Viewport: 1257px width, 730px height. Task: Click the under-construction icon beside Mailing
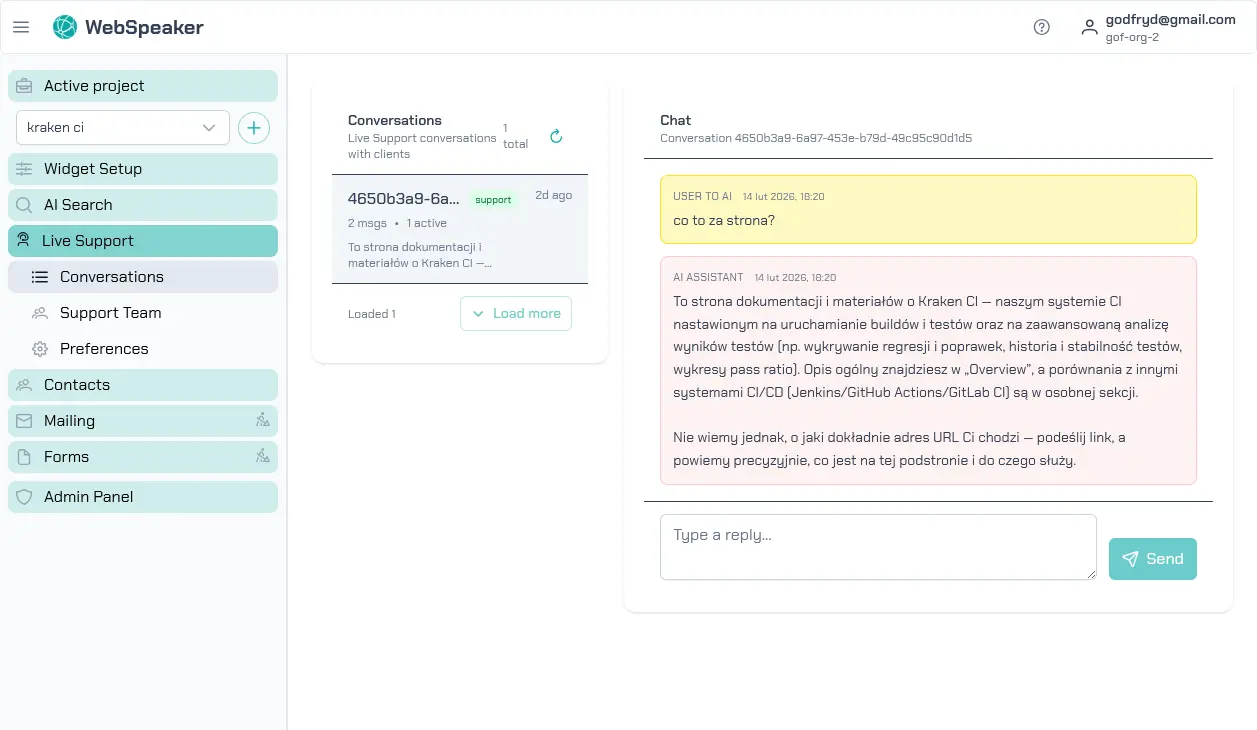[x=262, y=421]
